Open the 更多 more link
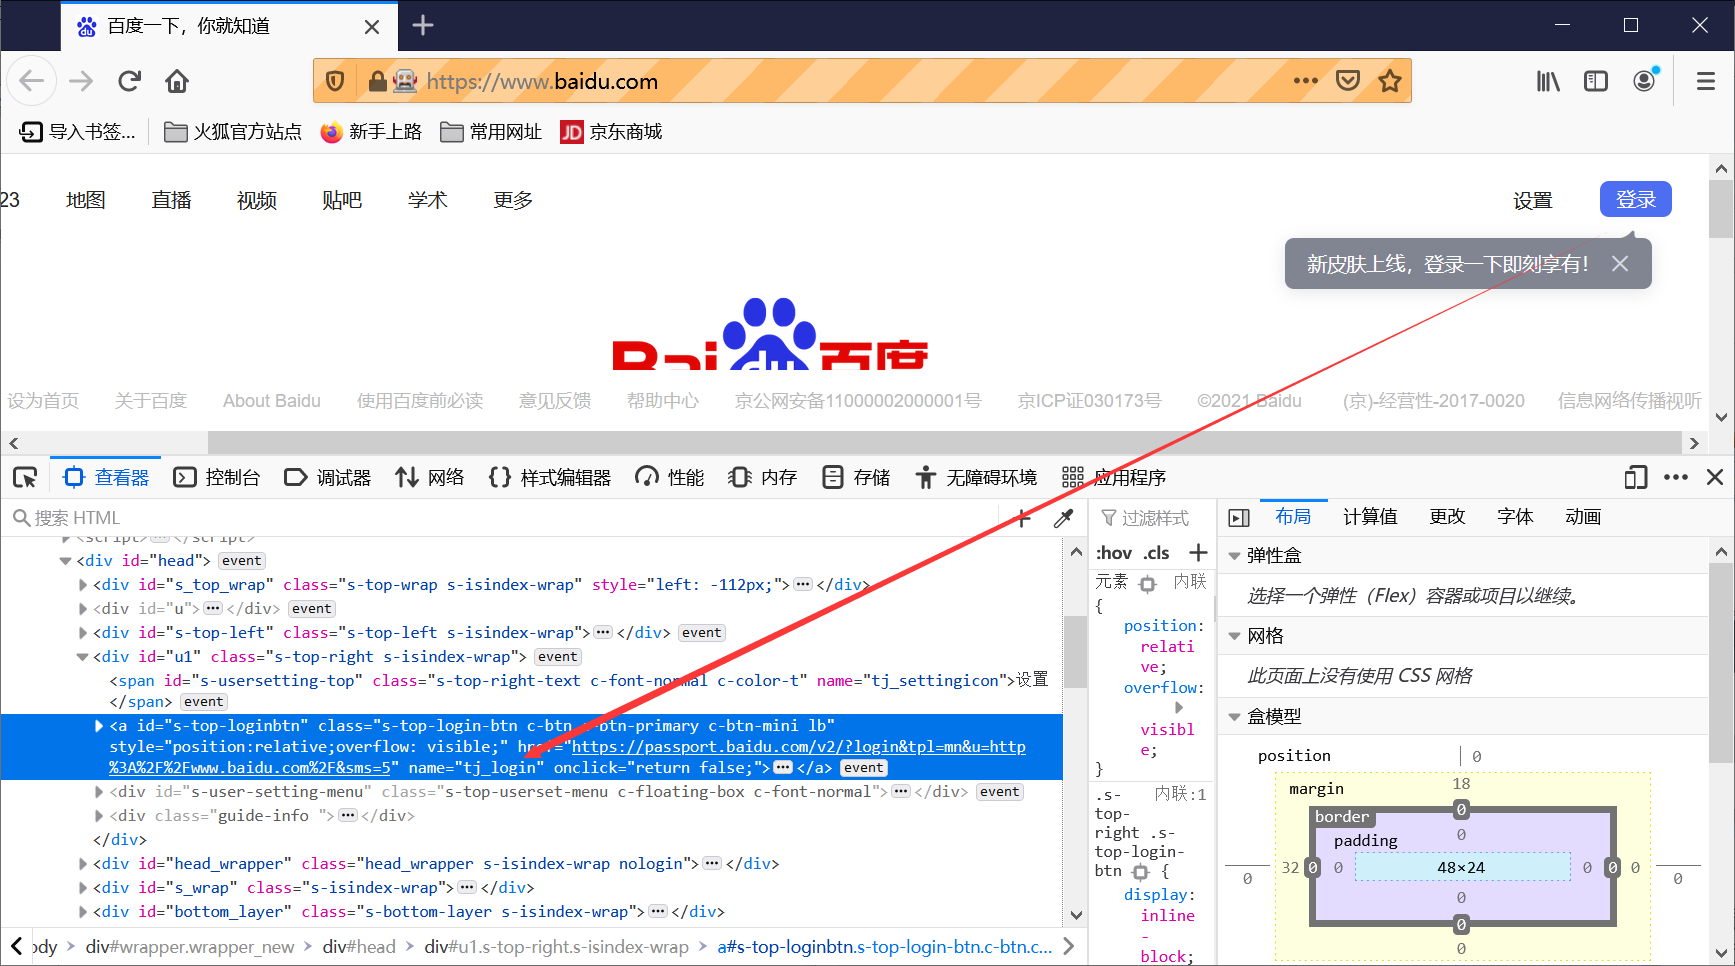The height and width of the screenshot is (966, 1735). point(513,200)
